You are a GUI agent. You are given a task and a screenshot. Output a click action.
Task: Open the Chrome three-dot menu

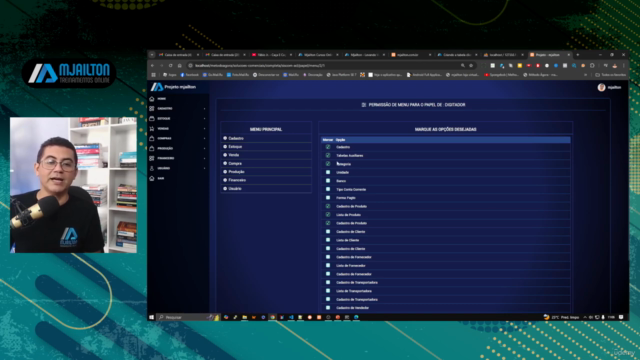(x=624, y=65)
